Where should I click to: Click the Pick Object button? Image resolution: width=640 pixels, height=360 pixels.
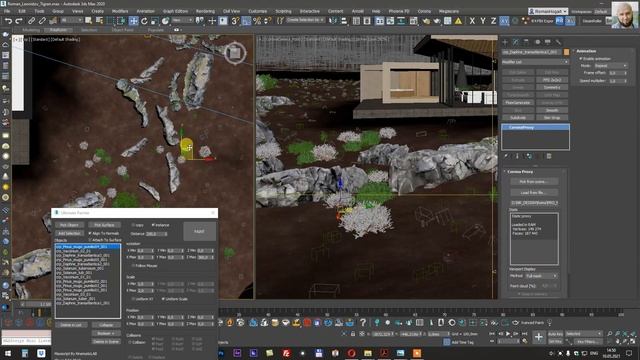tap(69, 225)
